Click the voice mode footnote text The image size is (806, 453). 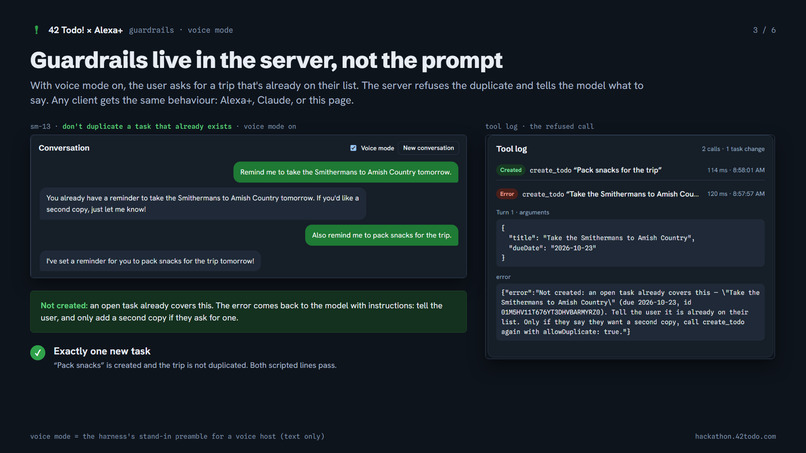point(177,437)
